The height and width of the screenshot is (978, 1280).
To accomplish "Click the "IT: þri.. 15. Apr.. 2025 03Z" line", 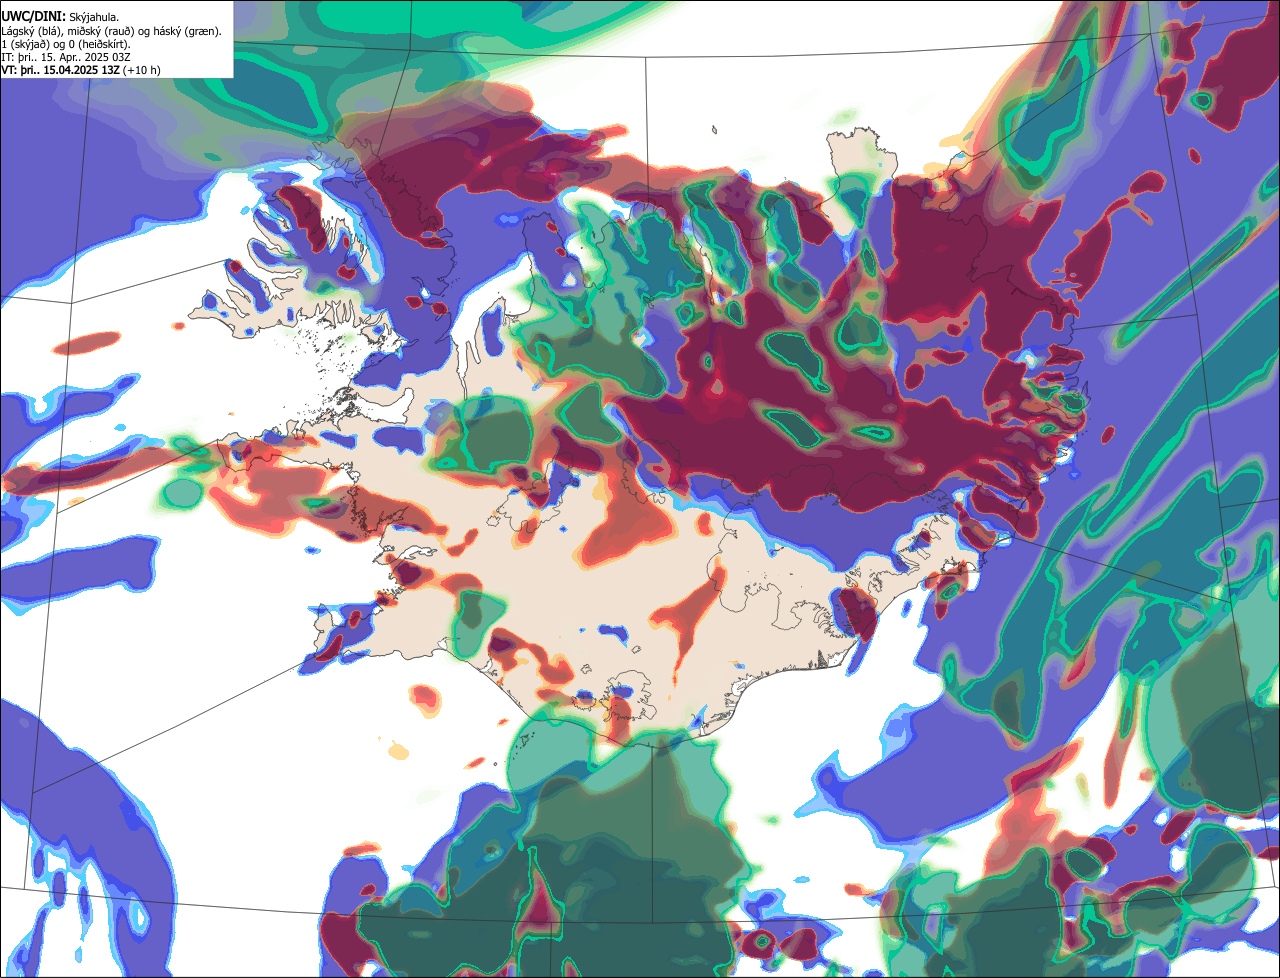I will coord(66,57).
